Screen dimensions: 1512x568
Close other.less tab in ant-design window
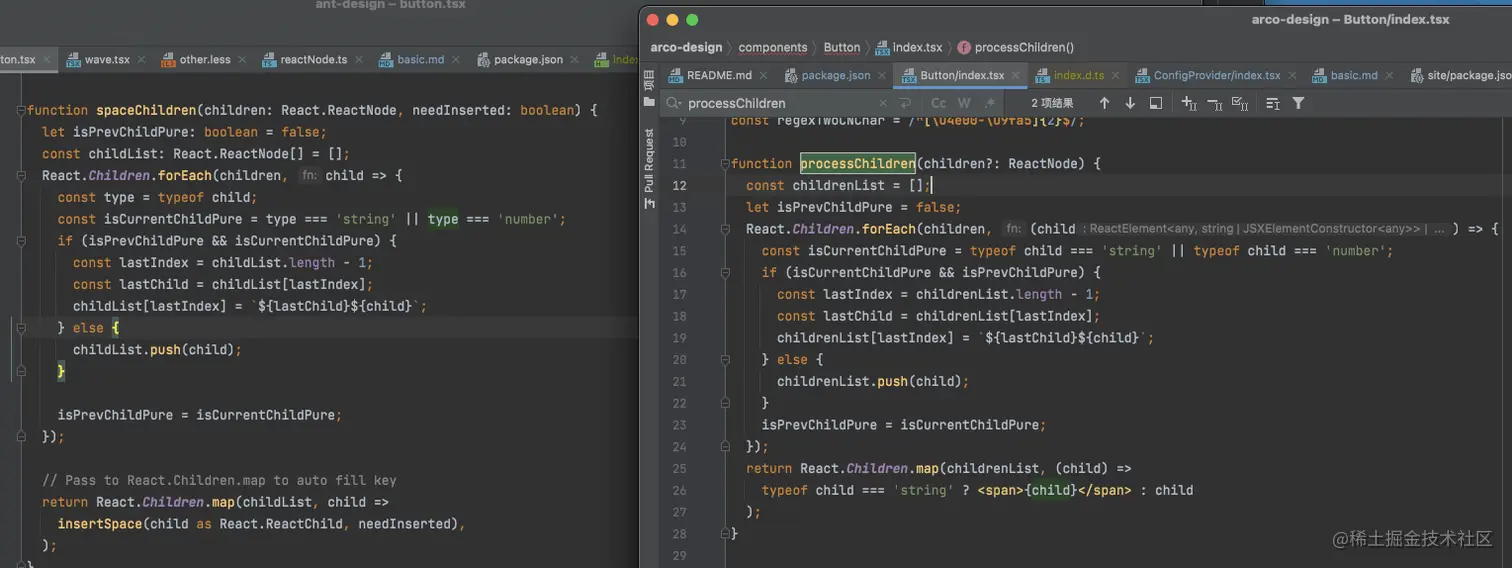click(x=241, y=60)
